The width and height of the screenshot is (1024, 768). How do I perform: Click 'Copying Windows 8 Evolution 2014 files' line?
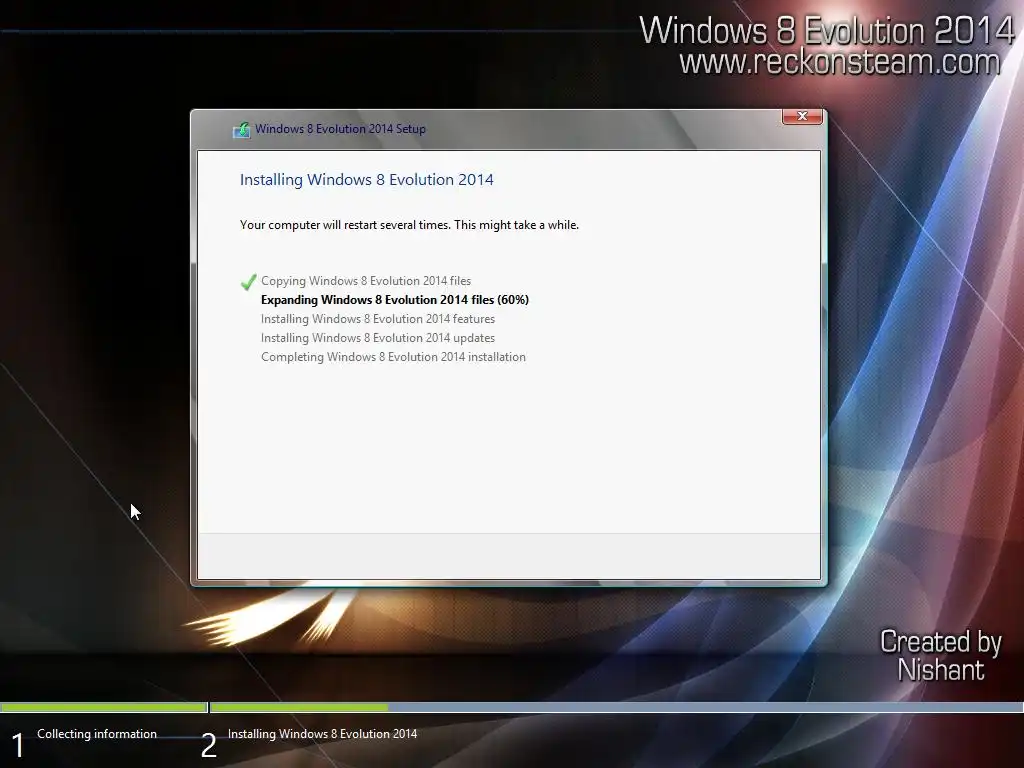coord(366,281)
